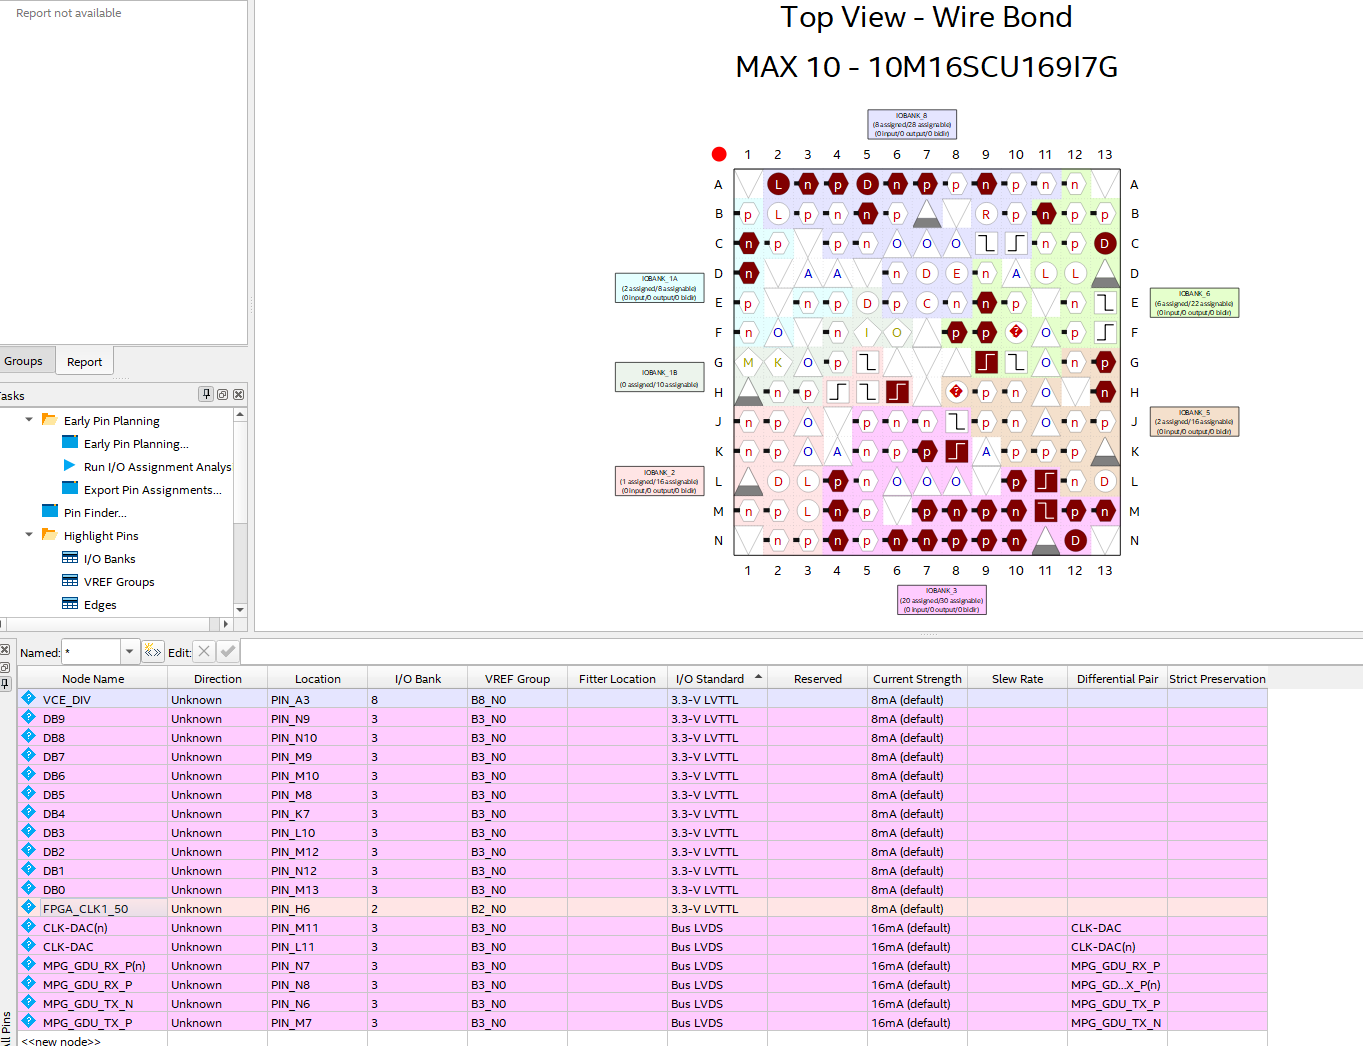Screen dimensions: 1363x1046
Task: Collapse the Highlight Pins folder
Action: click(29, 535)
